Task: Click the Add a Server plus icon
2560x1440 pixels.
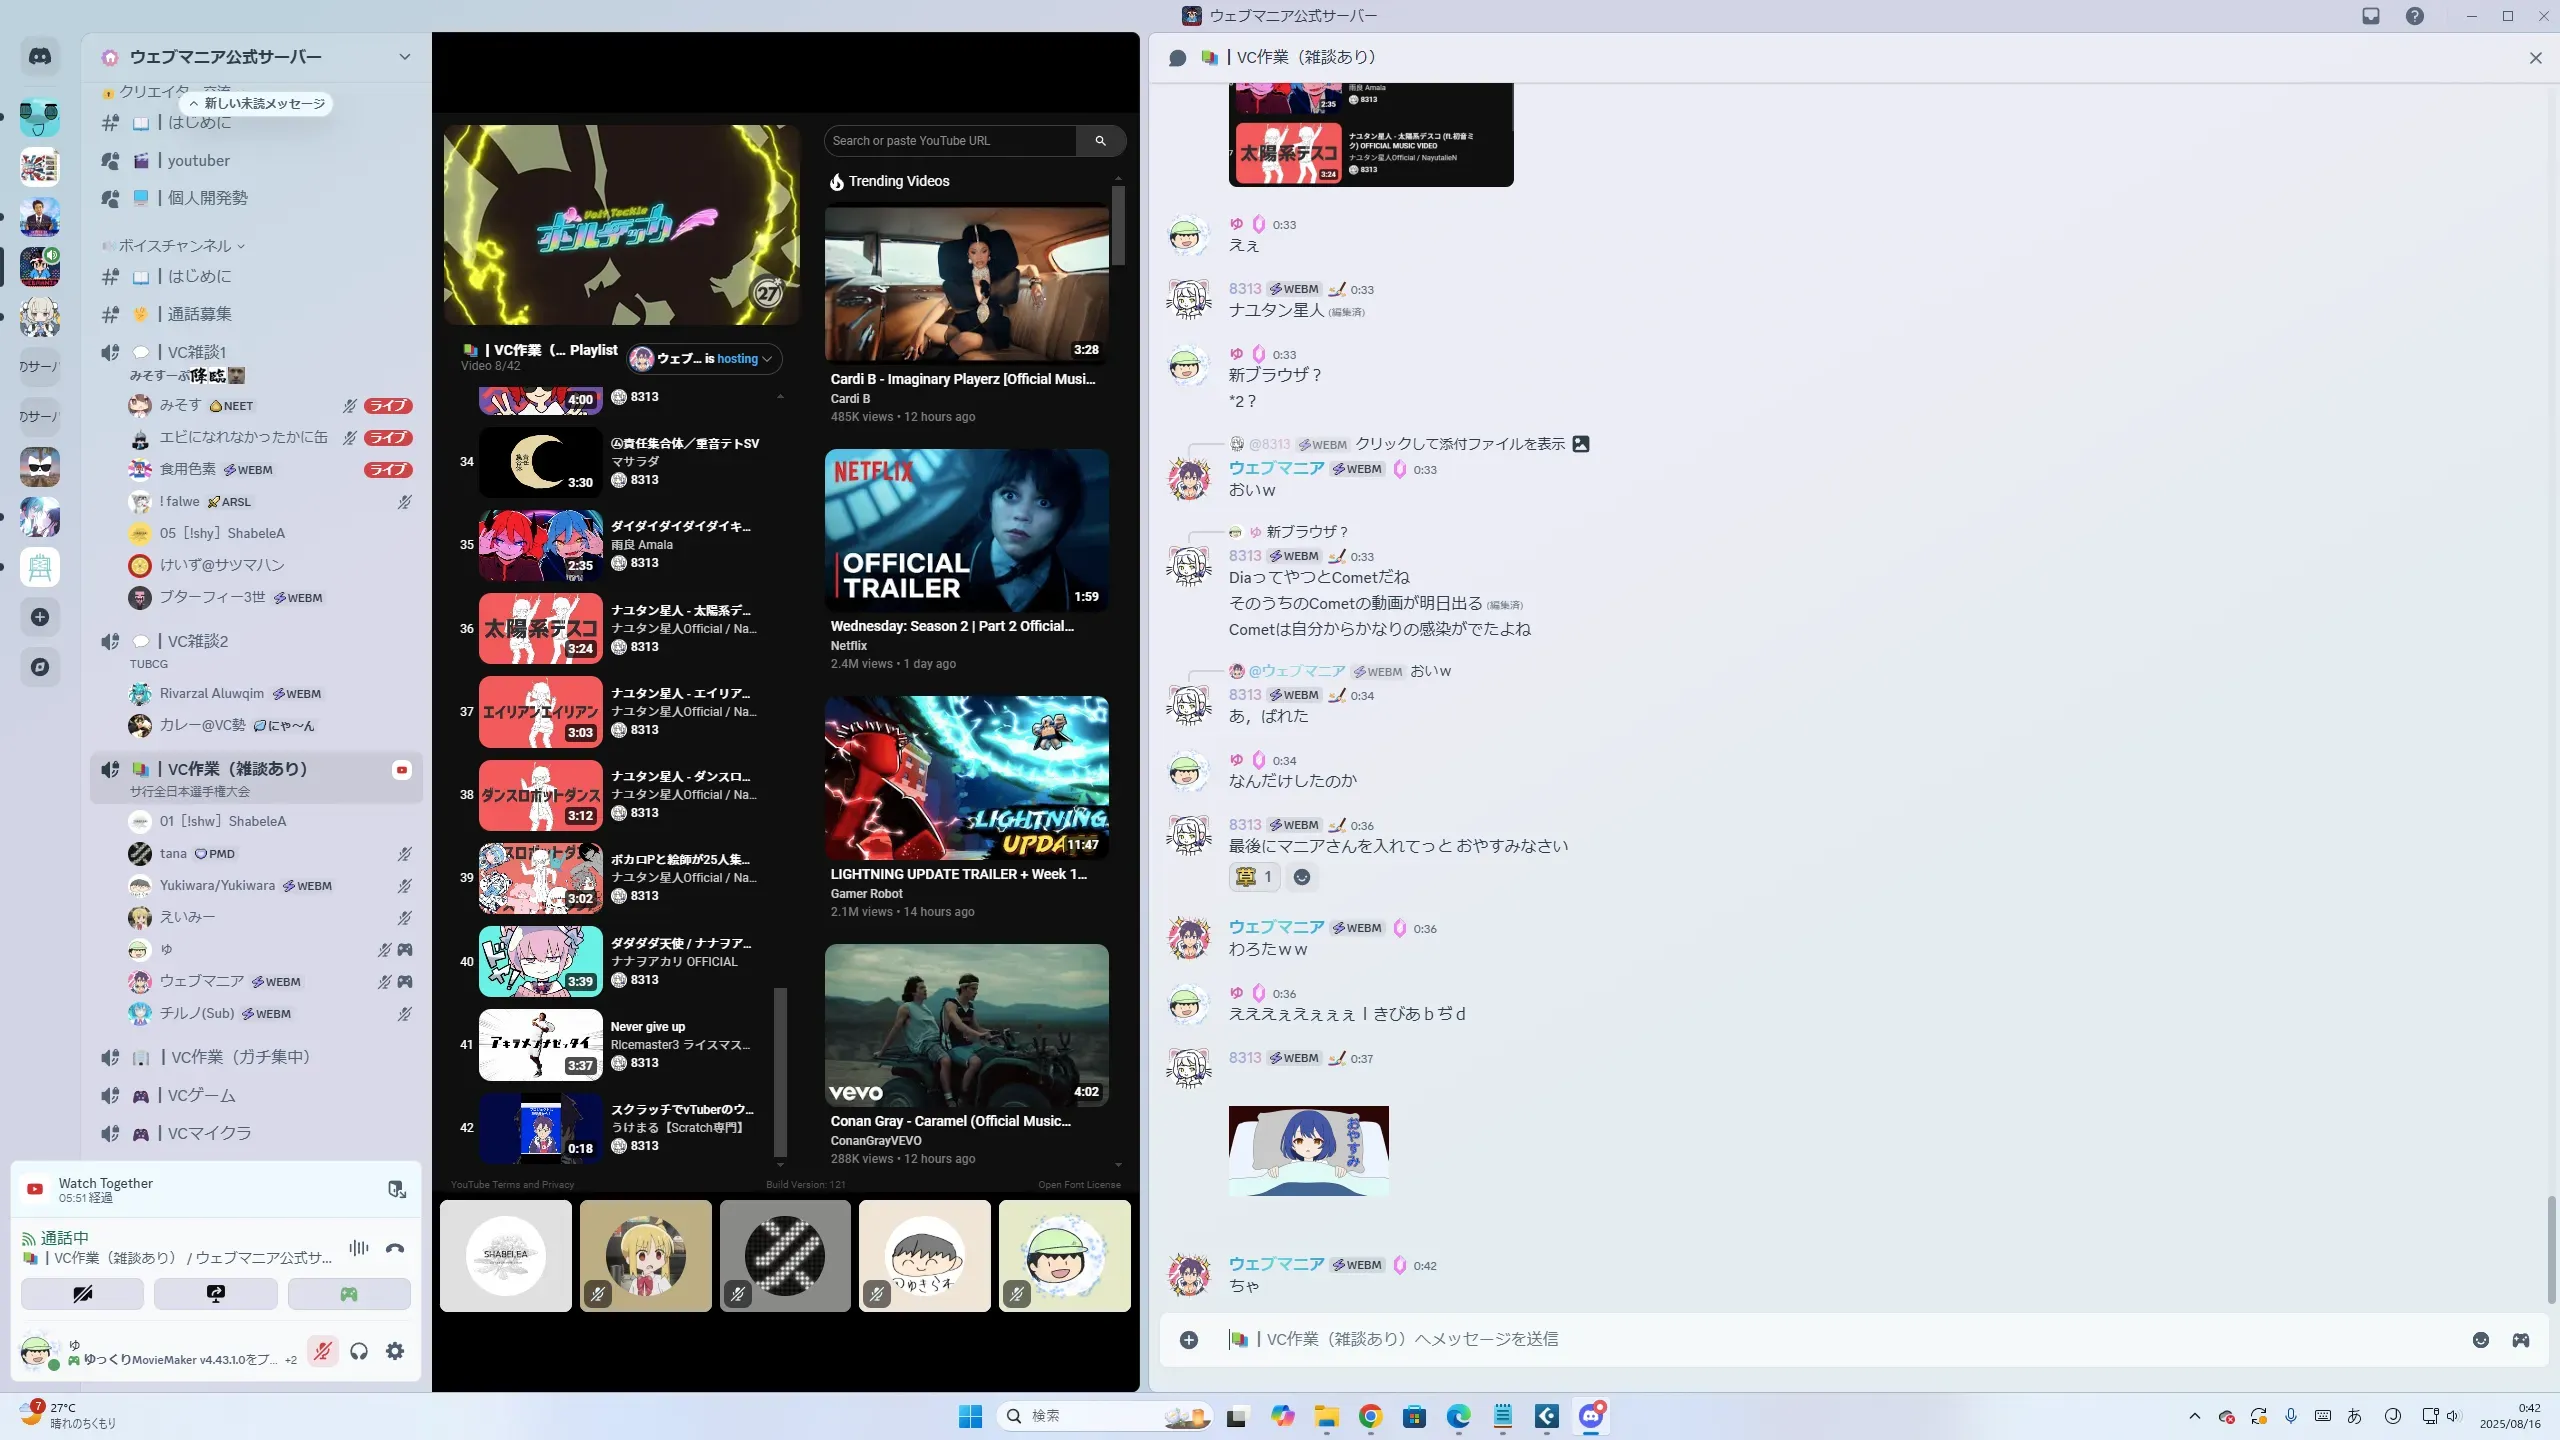Action: click(x=40, y=617)
